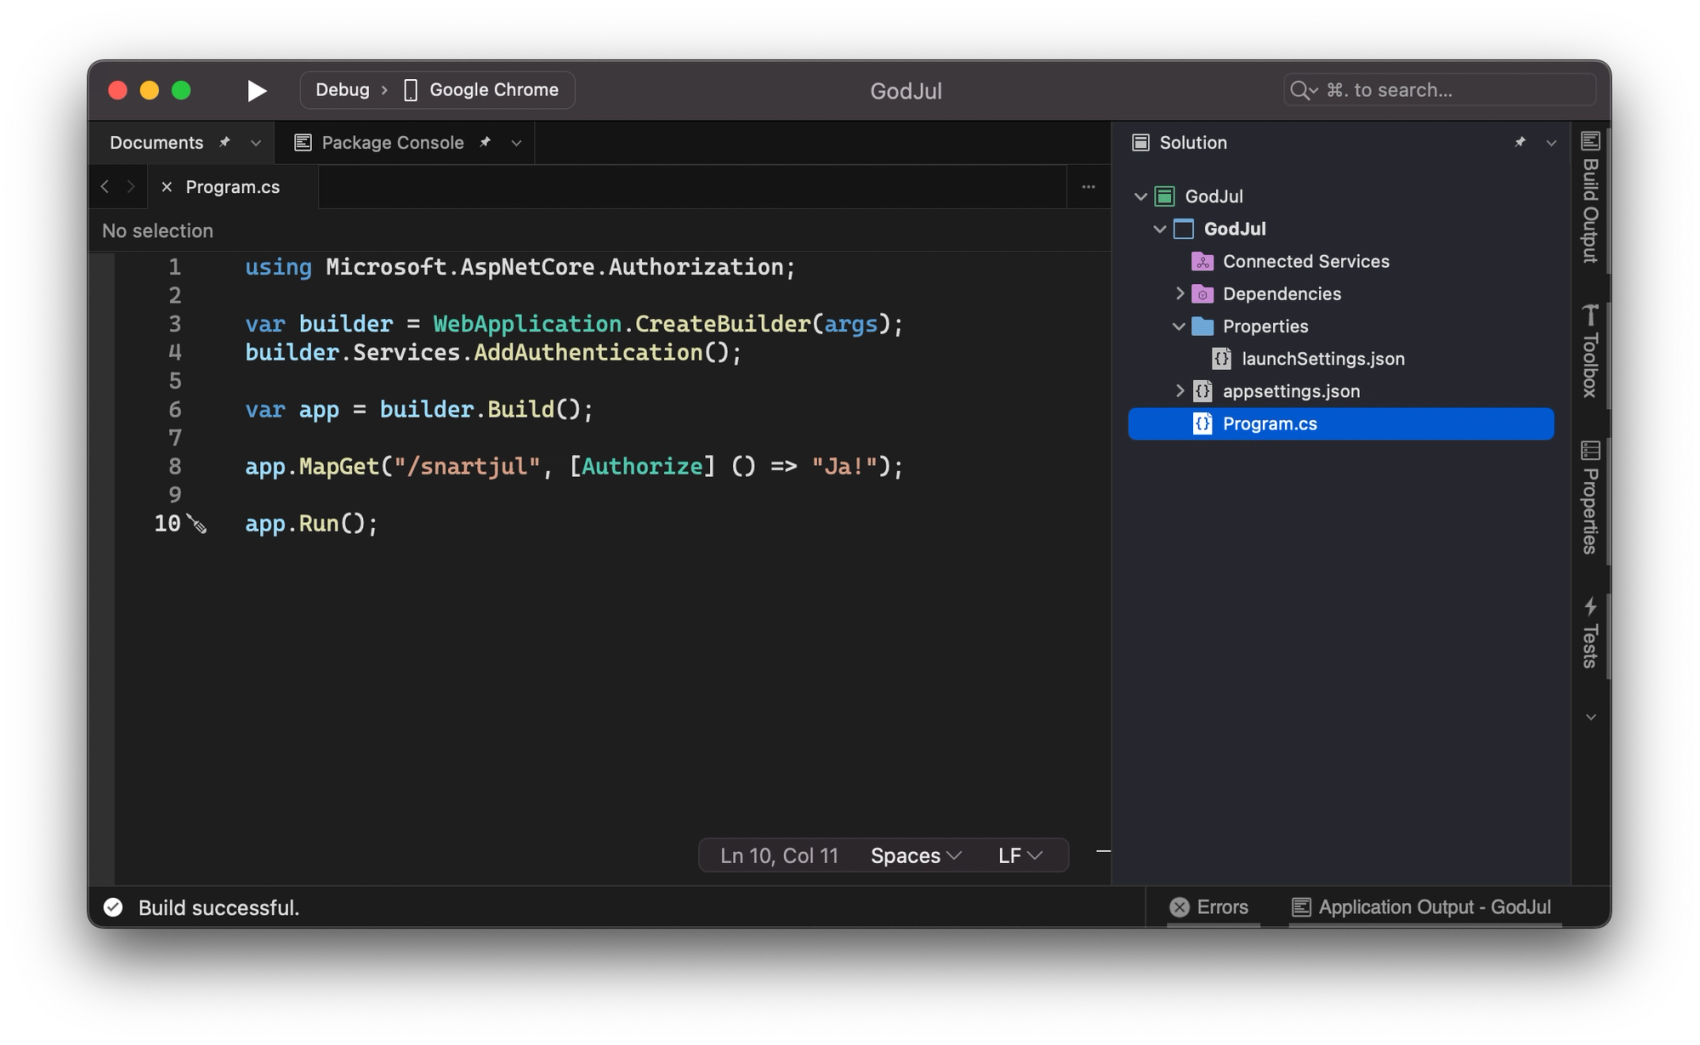
Task: Open the Toolbox side panel
Action: [1590, 351]
